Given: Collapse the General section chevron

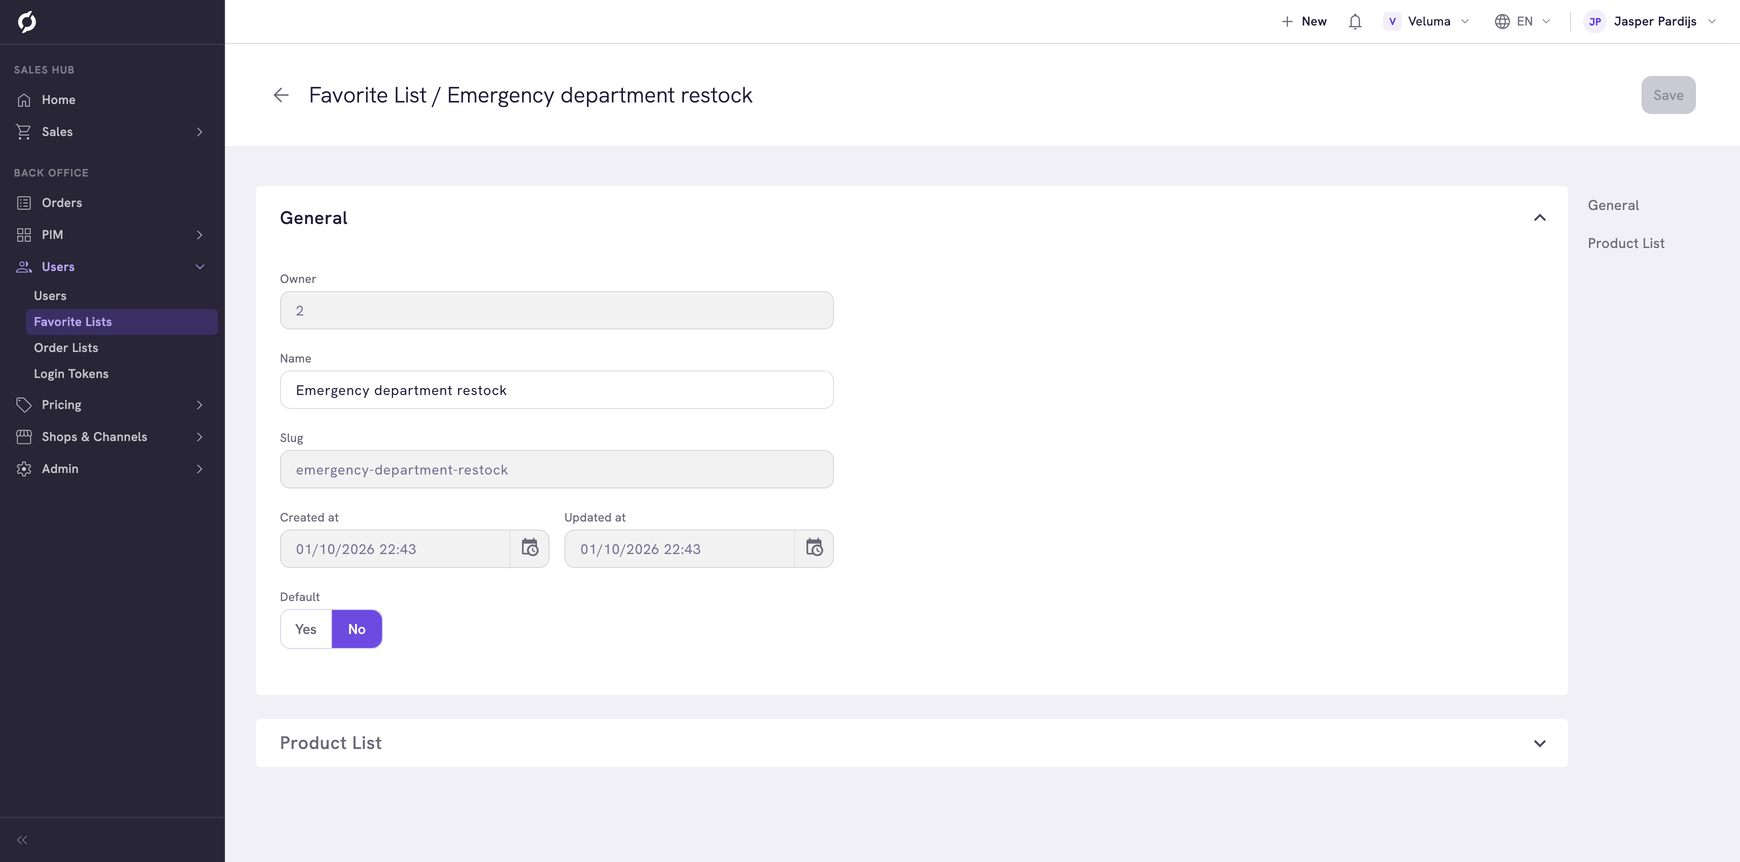Looking at the screenshot, I should point(1540,218).
